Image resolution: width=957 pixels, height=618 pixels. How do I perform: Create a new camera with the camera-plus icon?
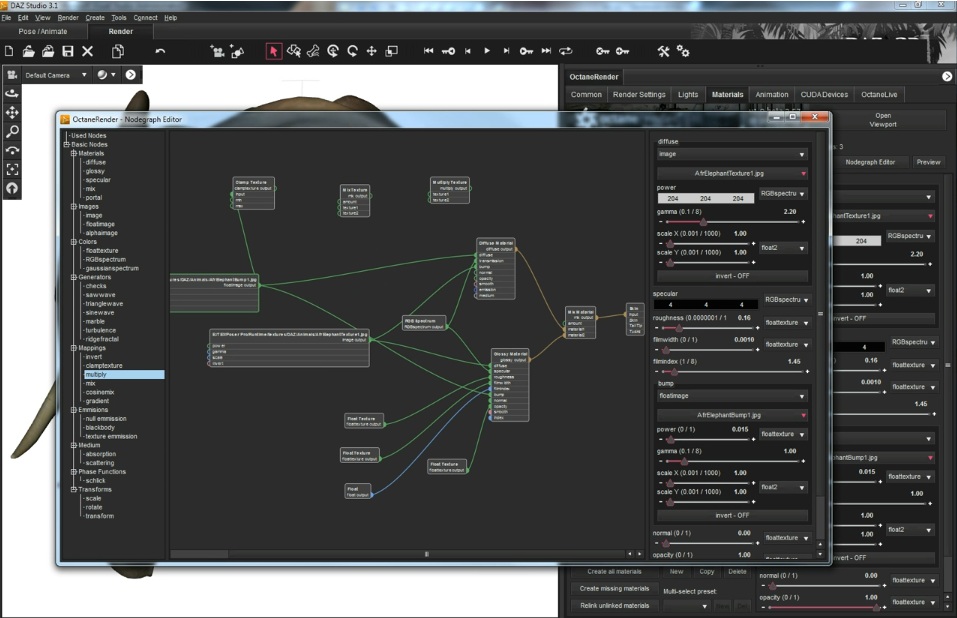tap(217, 51)
